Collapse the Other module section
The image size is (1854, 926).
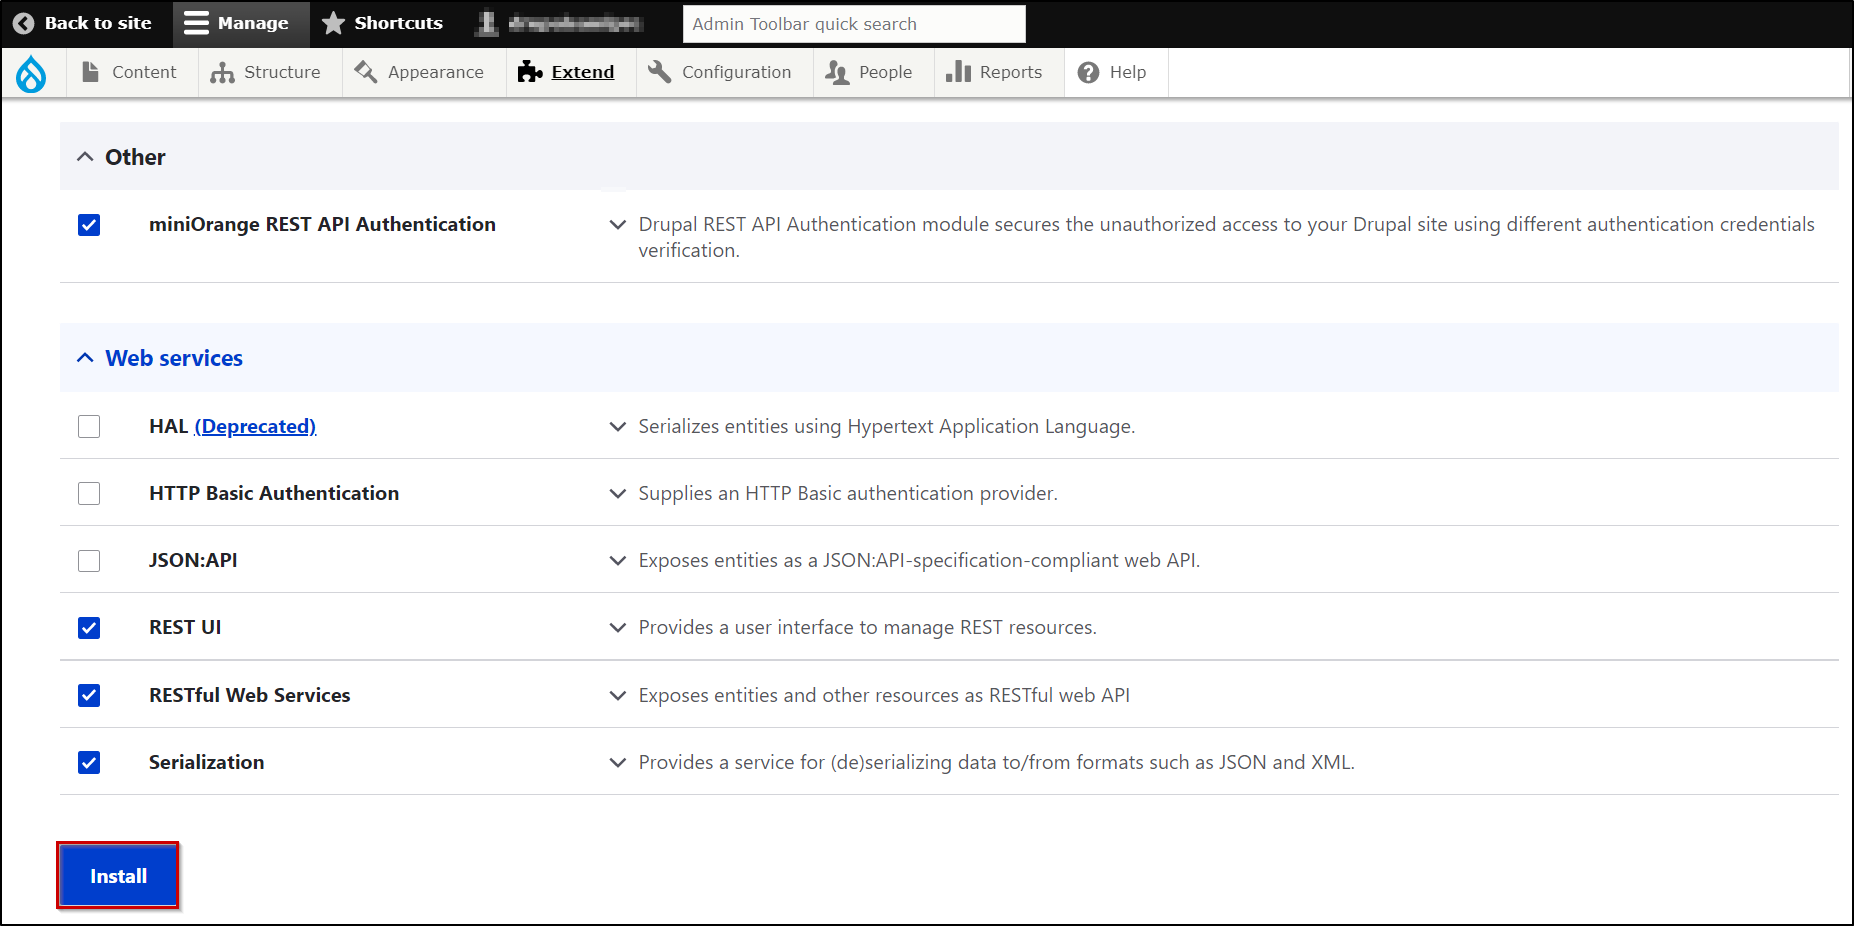click(86, 157)
